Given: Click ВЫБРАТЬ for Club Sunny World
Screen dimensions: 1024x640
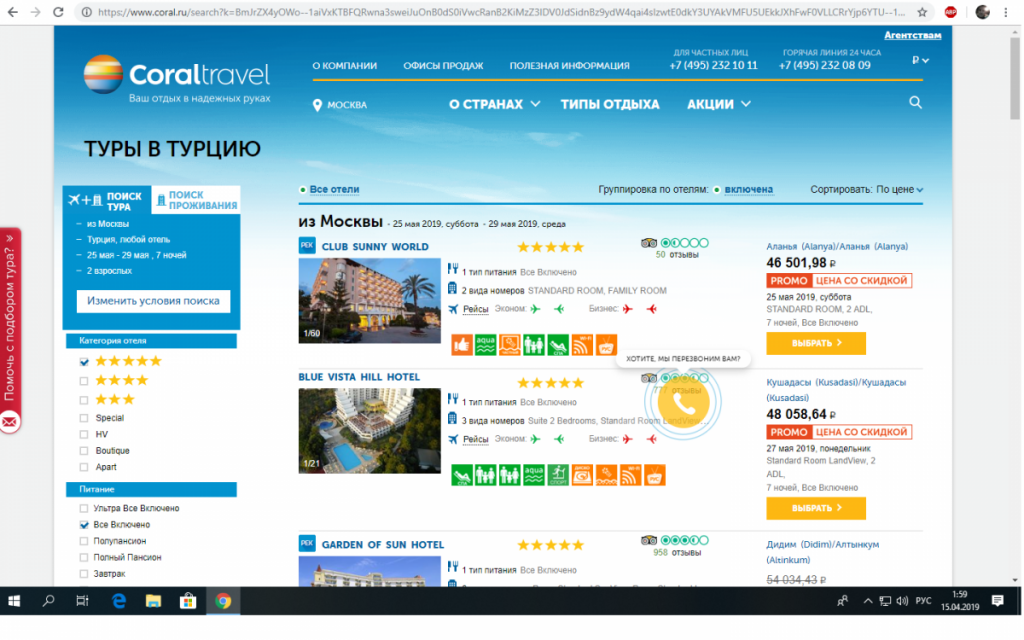Looking at the screenshot, I should click(x=816, y=343).
